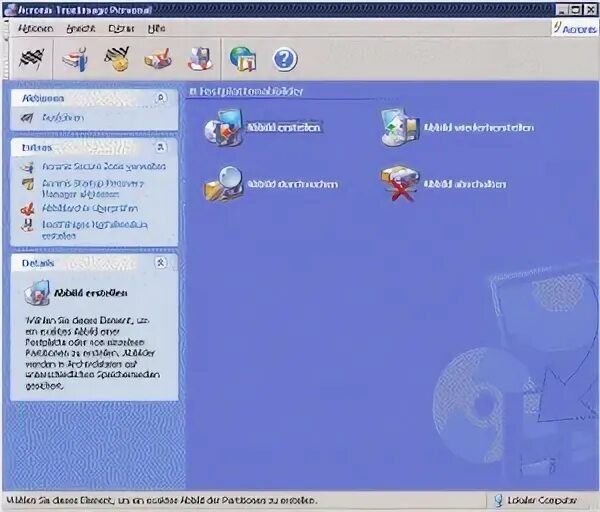Open the Ansicht menu
This screenshot has width=600, height=512.
80,28
